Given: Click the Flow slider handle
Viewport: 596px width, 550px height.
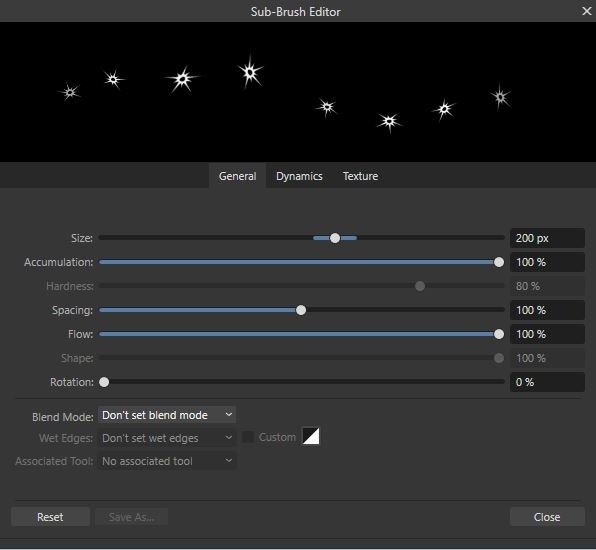Looking at the screenshot, I should click(499, 334).
